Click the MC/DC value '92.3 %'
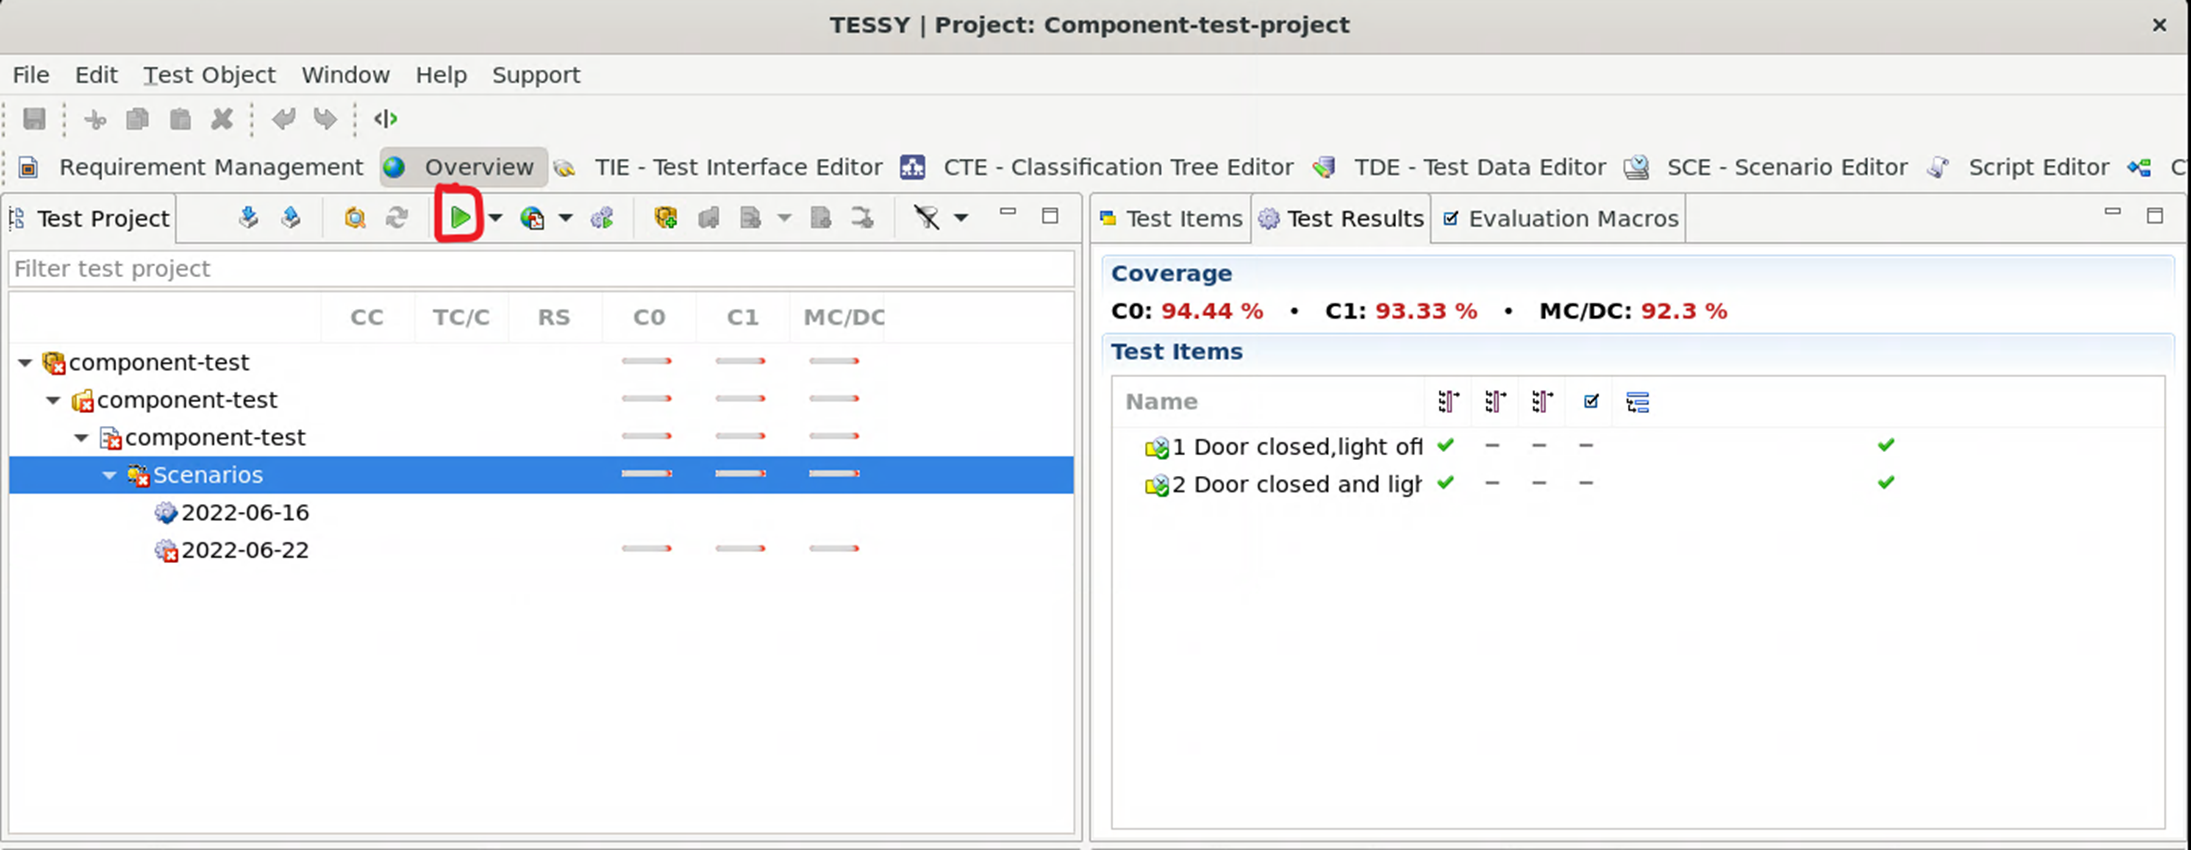Screen dimensions: 2191x850 (1684, 311)
